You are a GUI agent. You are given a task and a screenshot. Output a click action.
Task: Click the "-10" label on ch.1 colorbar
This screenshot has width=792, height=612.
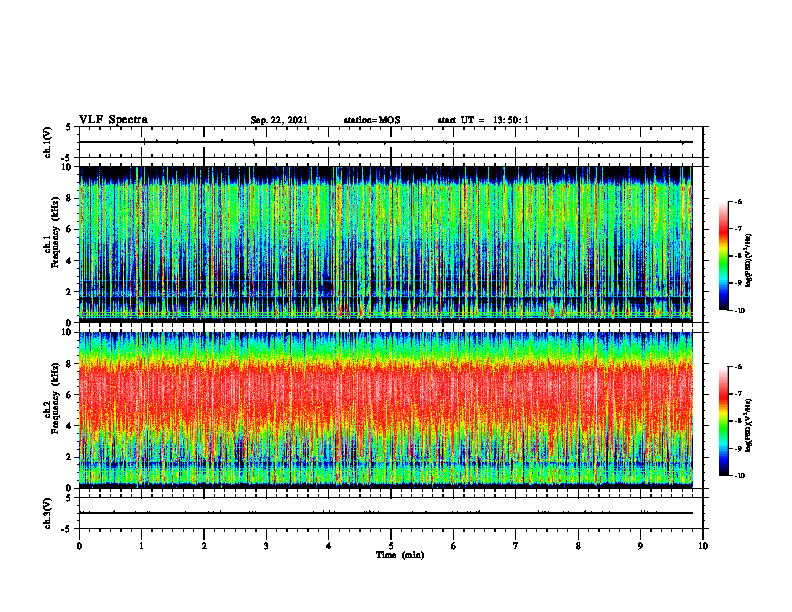click(x=740, y=311)
